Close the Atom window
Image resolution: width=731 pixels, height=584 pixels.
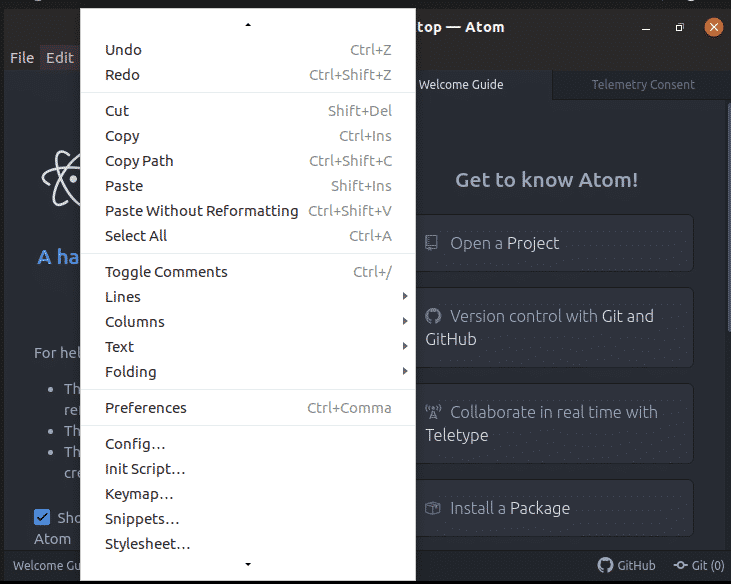click(713, 27)
